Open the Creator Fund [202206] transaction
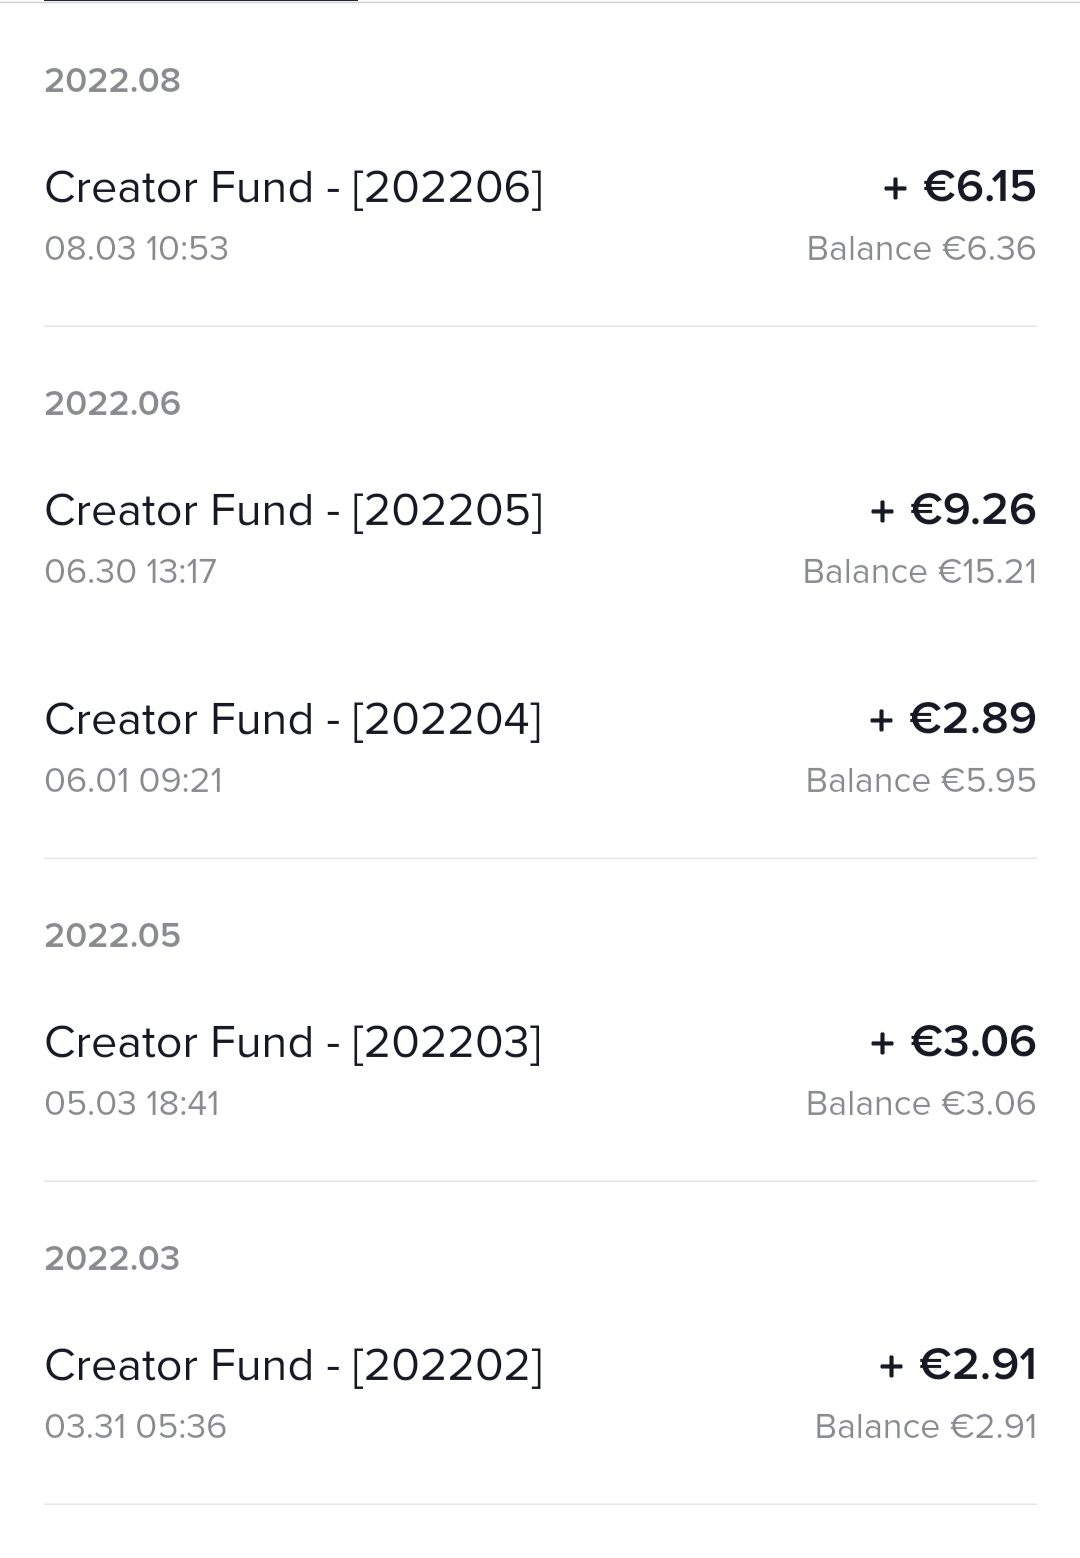This screenshot has width=1080, height=1558. [x=294, y=188]
